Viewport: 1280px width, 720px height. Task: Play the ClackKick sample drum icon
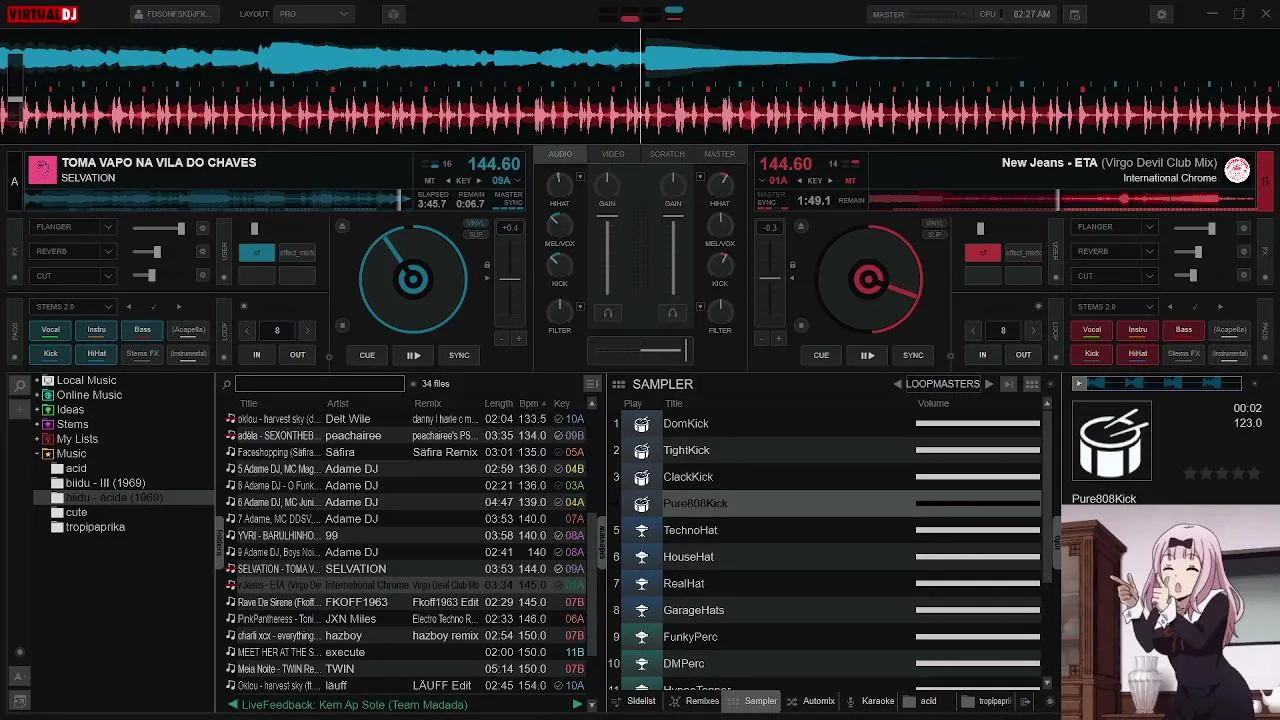point(642,477)
